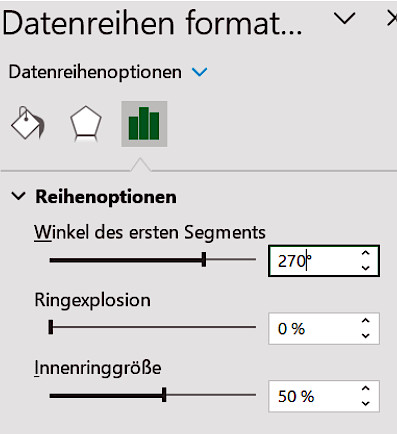
Task: Open the Fill & Line paint bucket tab
Action: coord(28,123)
